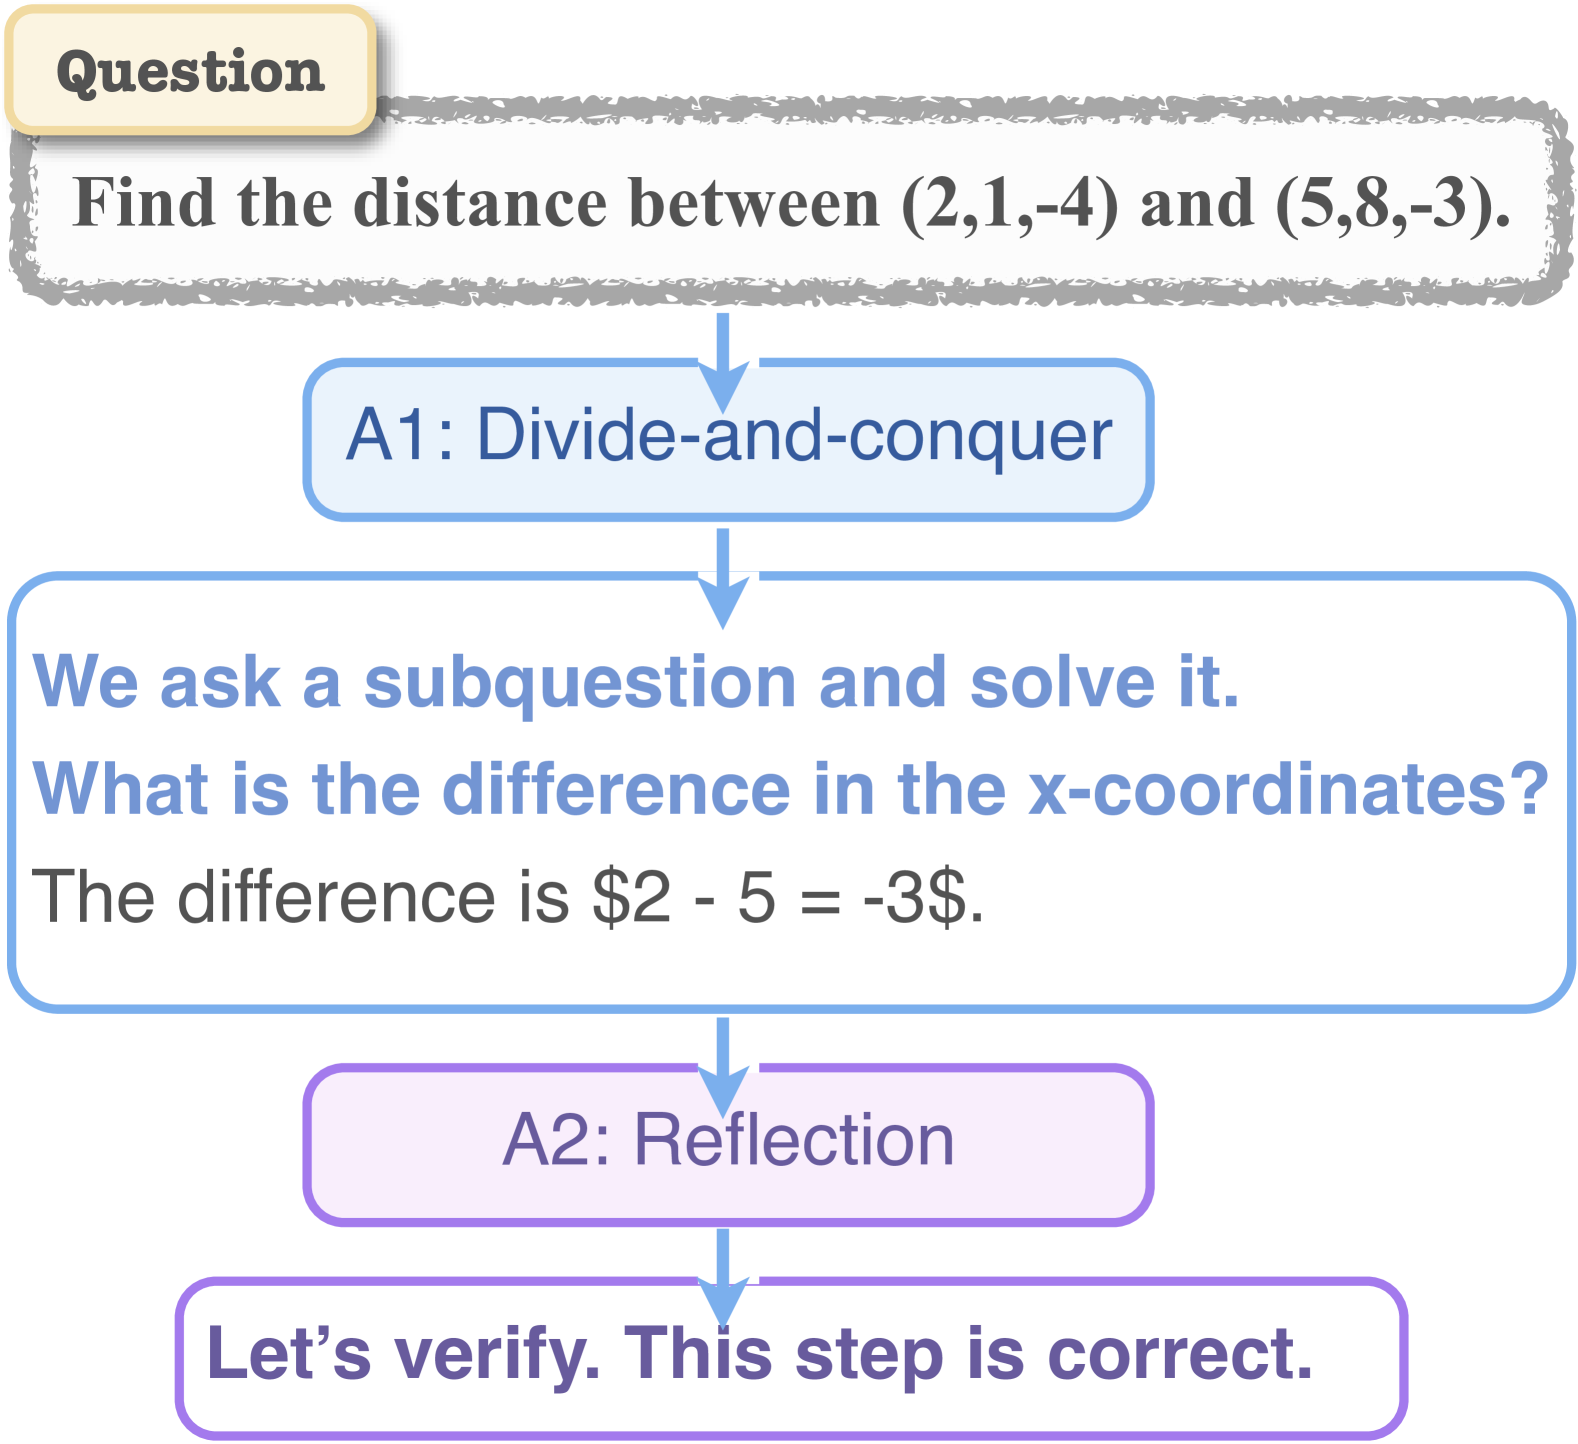Viewport: 1578px width, 1444px height.
Task: Click the word 'distance' in the question
Action: click(480, 203)
